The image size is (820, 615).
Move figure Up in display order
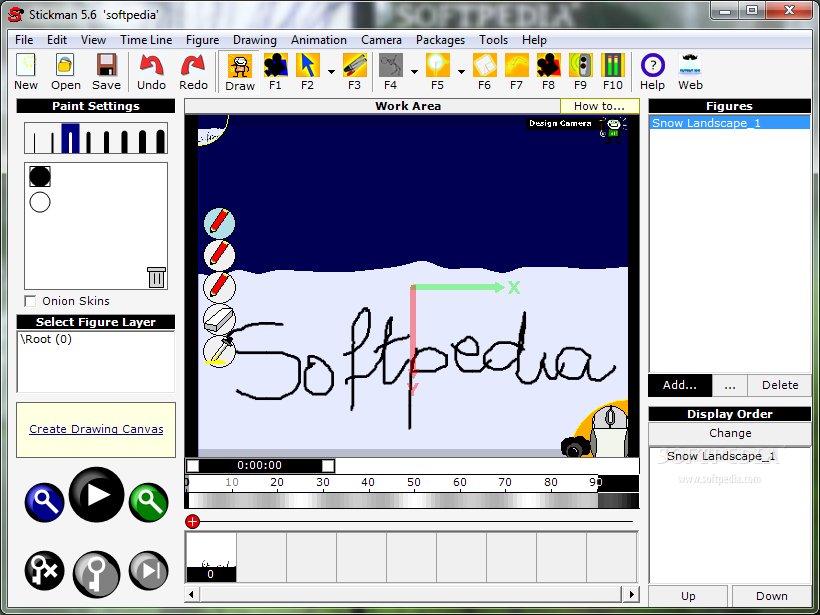(x=688, y=596)
